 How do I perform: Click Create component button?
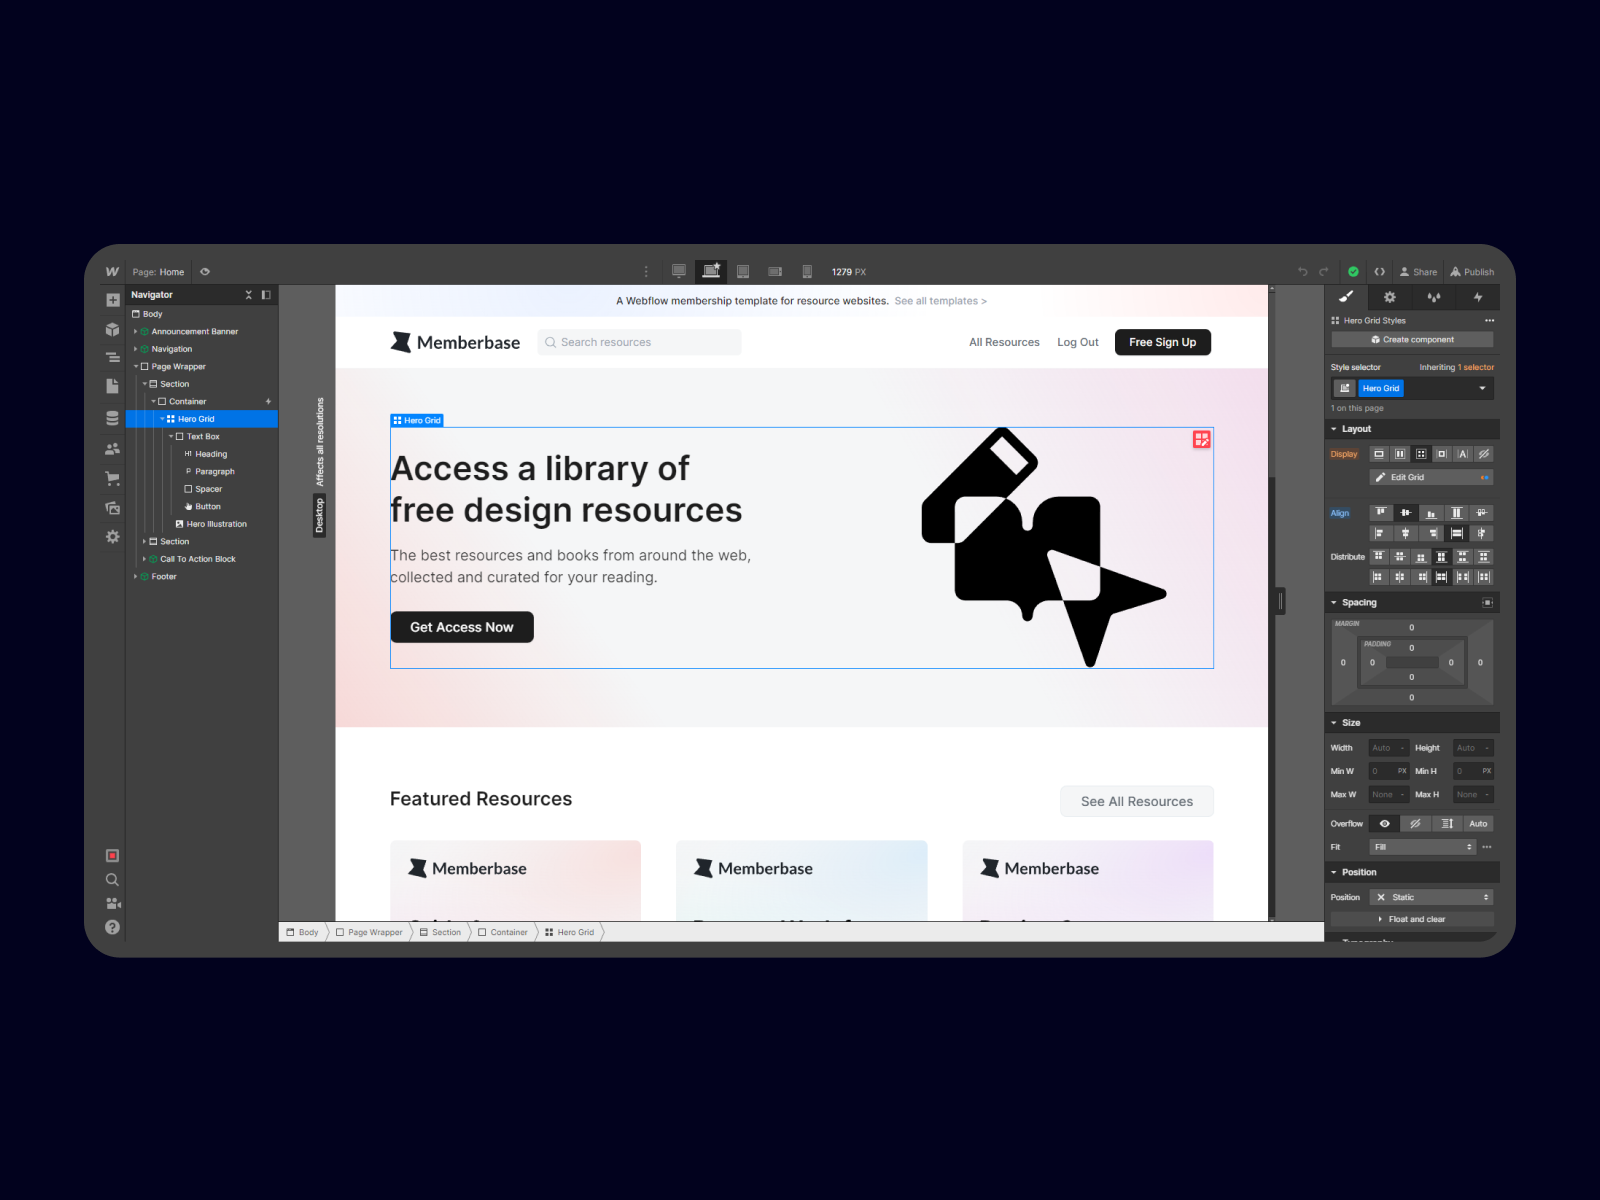(x=1412, y=340)
